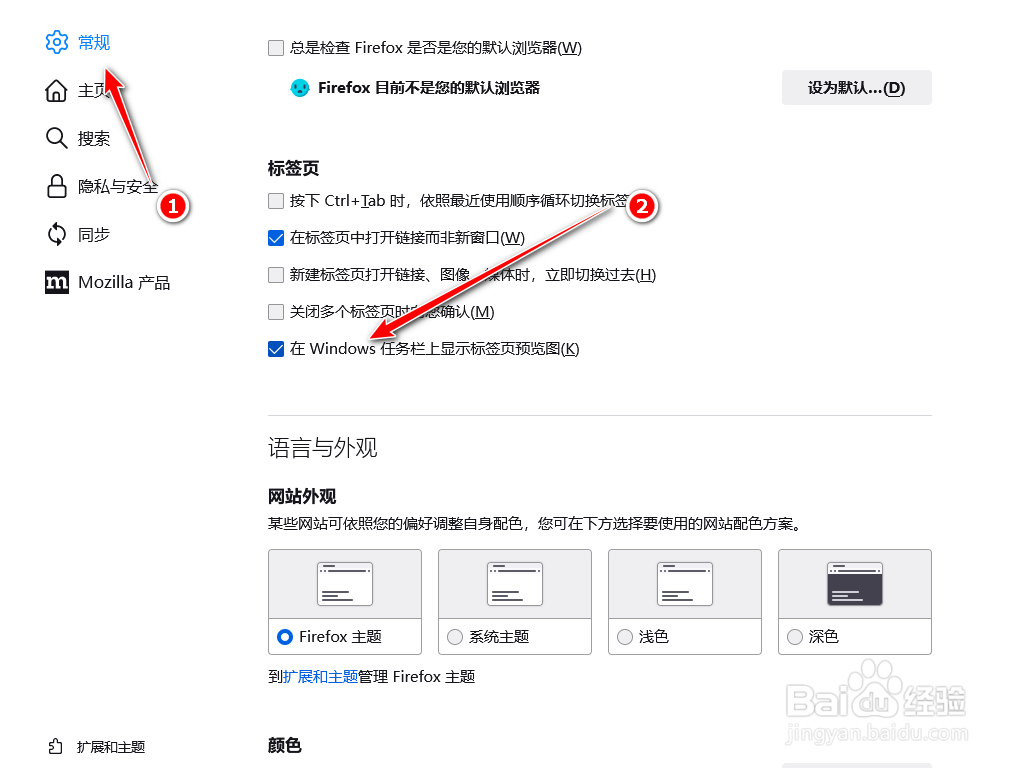Click the Make Default button
Image resolution: width=1024 pixels, height=768 pixels.
coord(856,88)
